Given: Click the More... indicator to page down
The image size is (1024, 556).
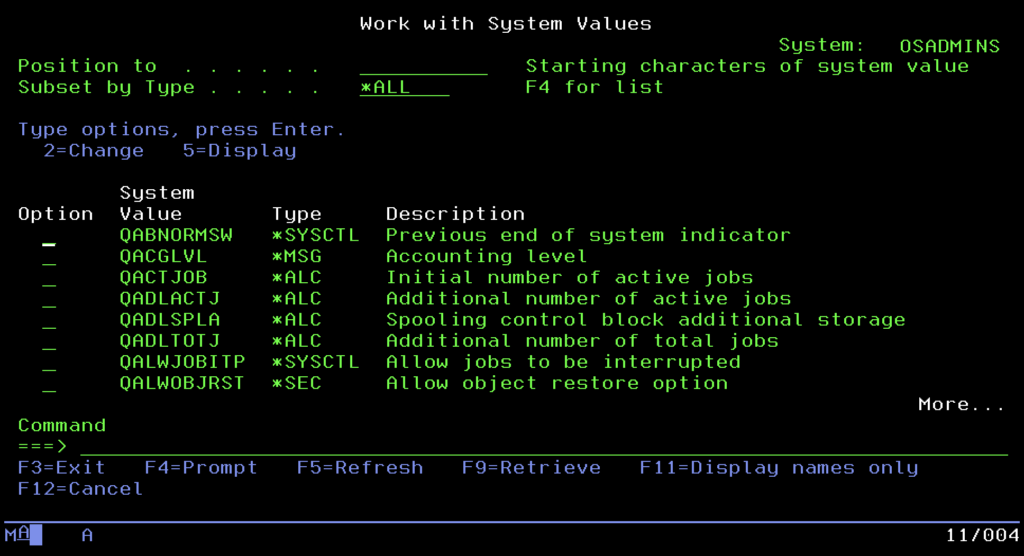Looking at the screenshot, I should (961, 405).
